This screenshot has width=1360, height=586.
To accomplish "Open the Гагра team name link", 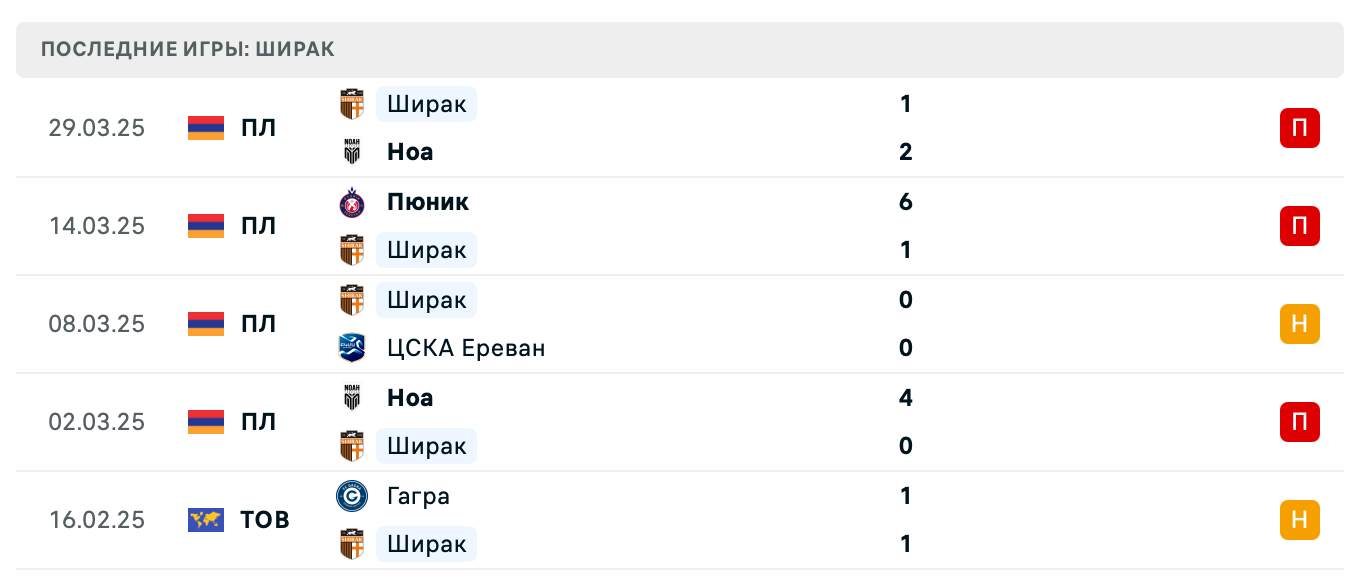I will coord(418,496).
